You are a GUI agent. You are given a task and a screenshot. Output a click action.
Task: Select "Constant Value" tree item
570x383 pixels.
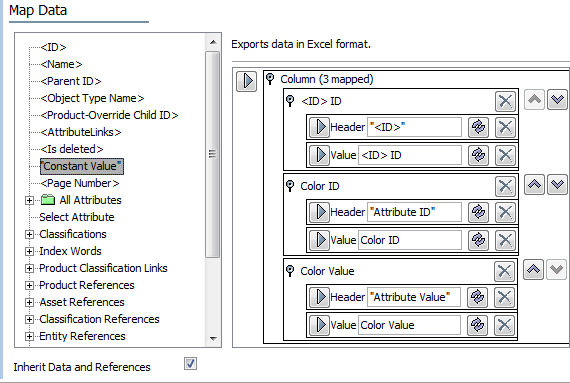click(x=82, y=166)
